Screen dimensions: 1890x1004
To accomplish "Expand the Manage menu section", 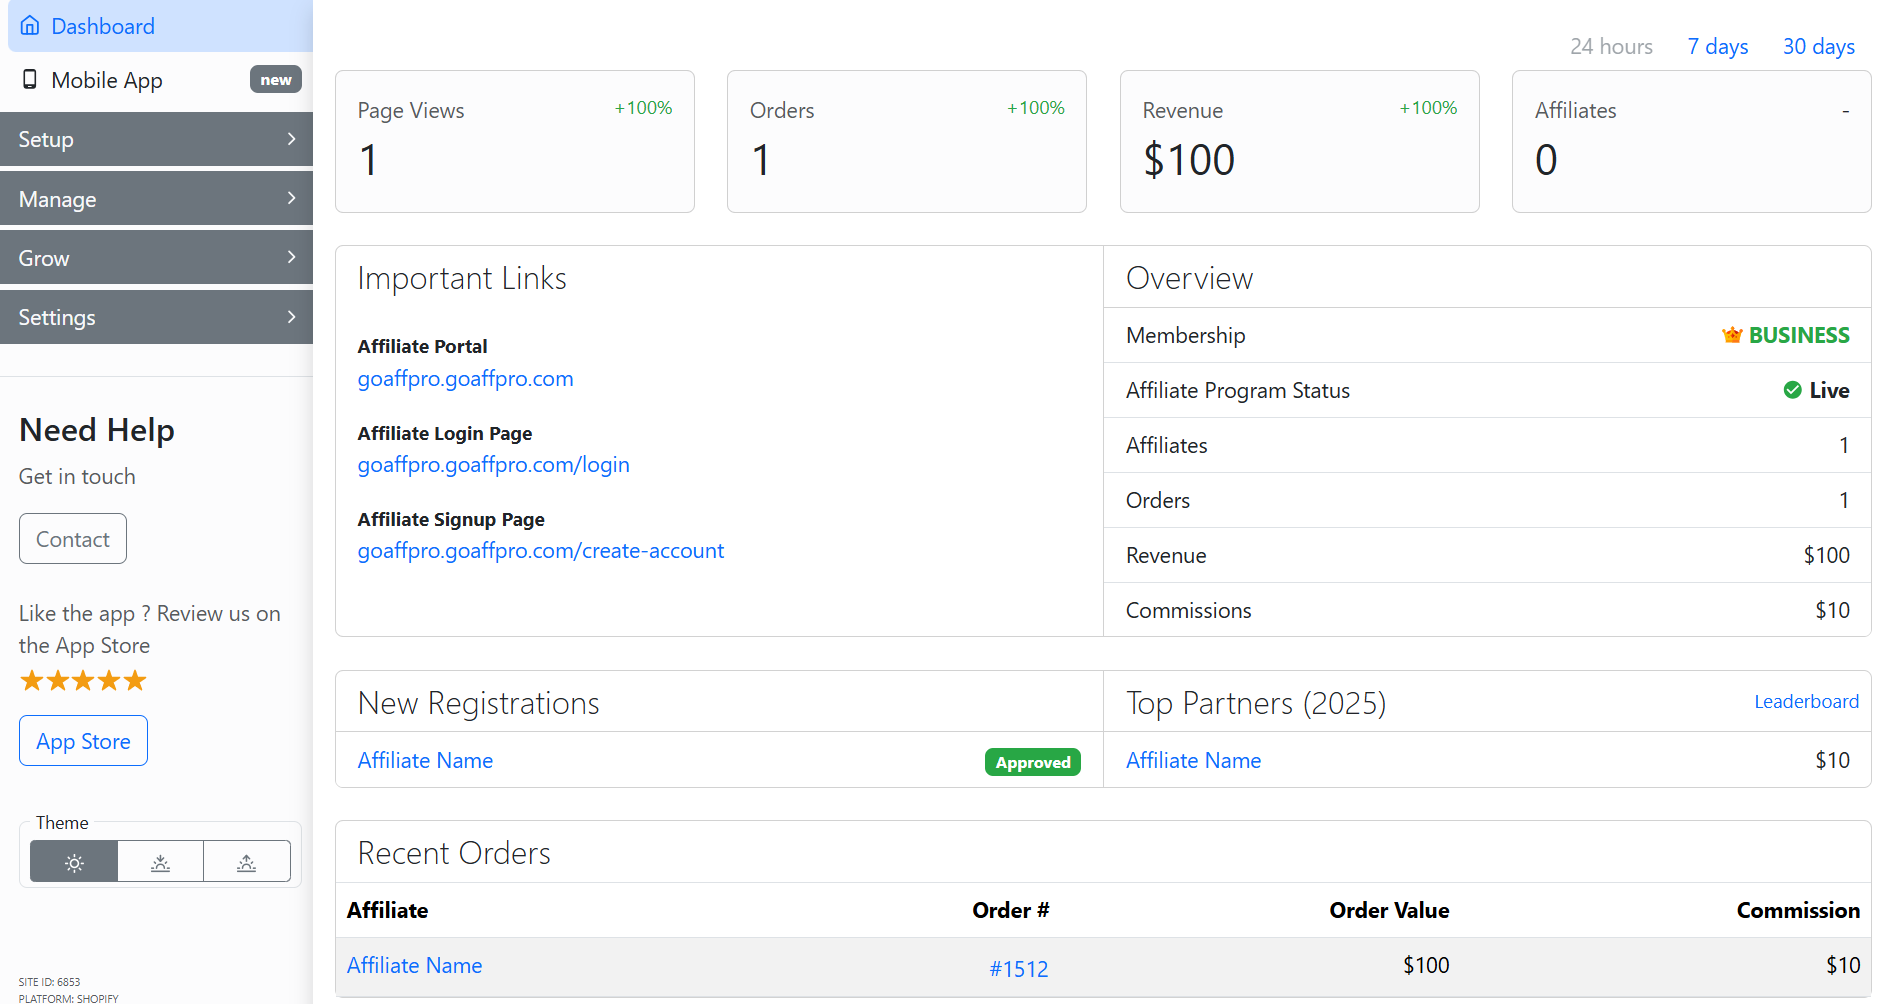I will (156, 199).
